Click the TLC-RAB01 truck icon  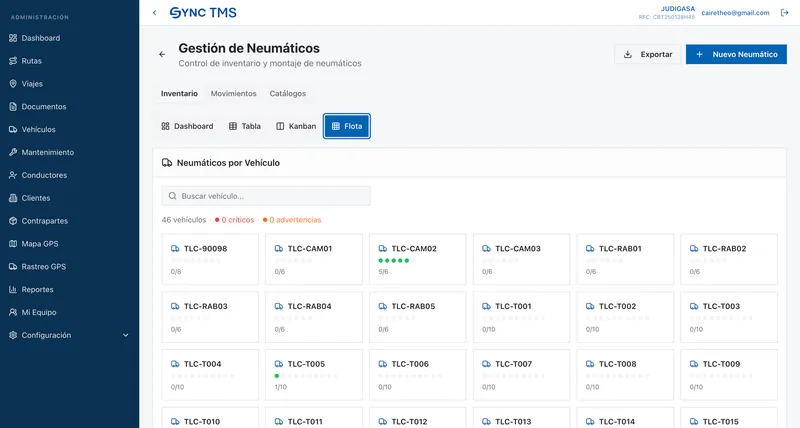pos(590,248)
